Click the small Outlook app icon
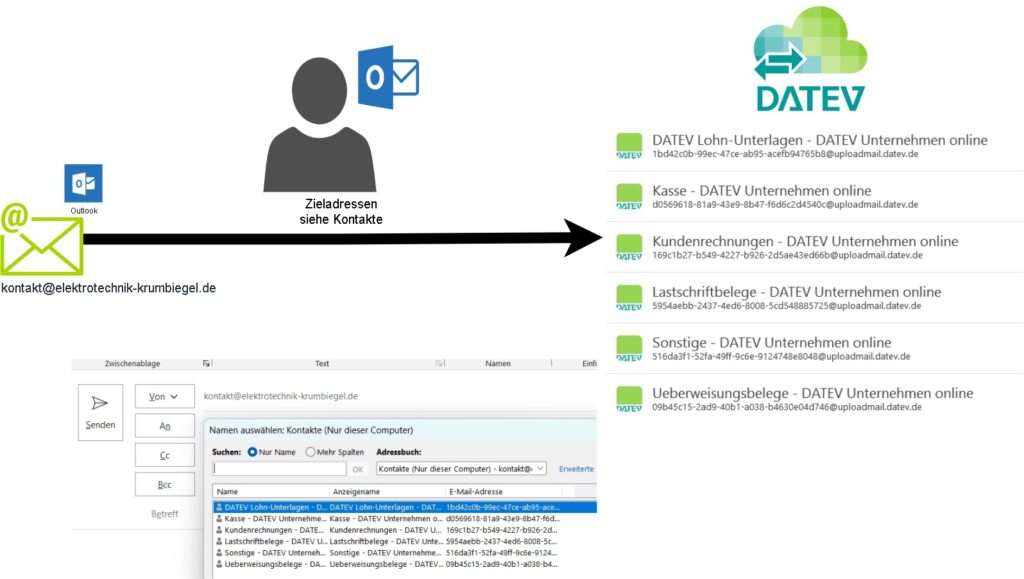The image size is (1024, 579). pos(83,185)
